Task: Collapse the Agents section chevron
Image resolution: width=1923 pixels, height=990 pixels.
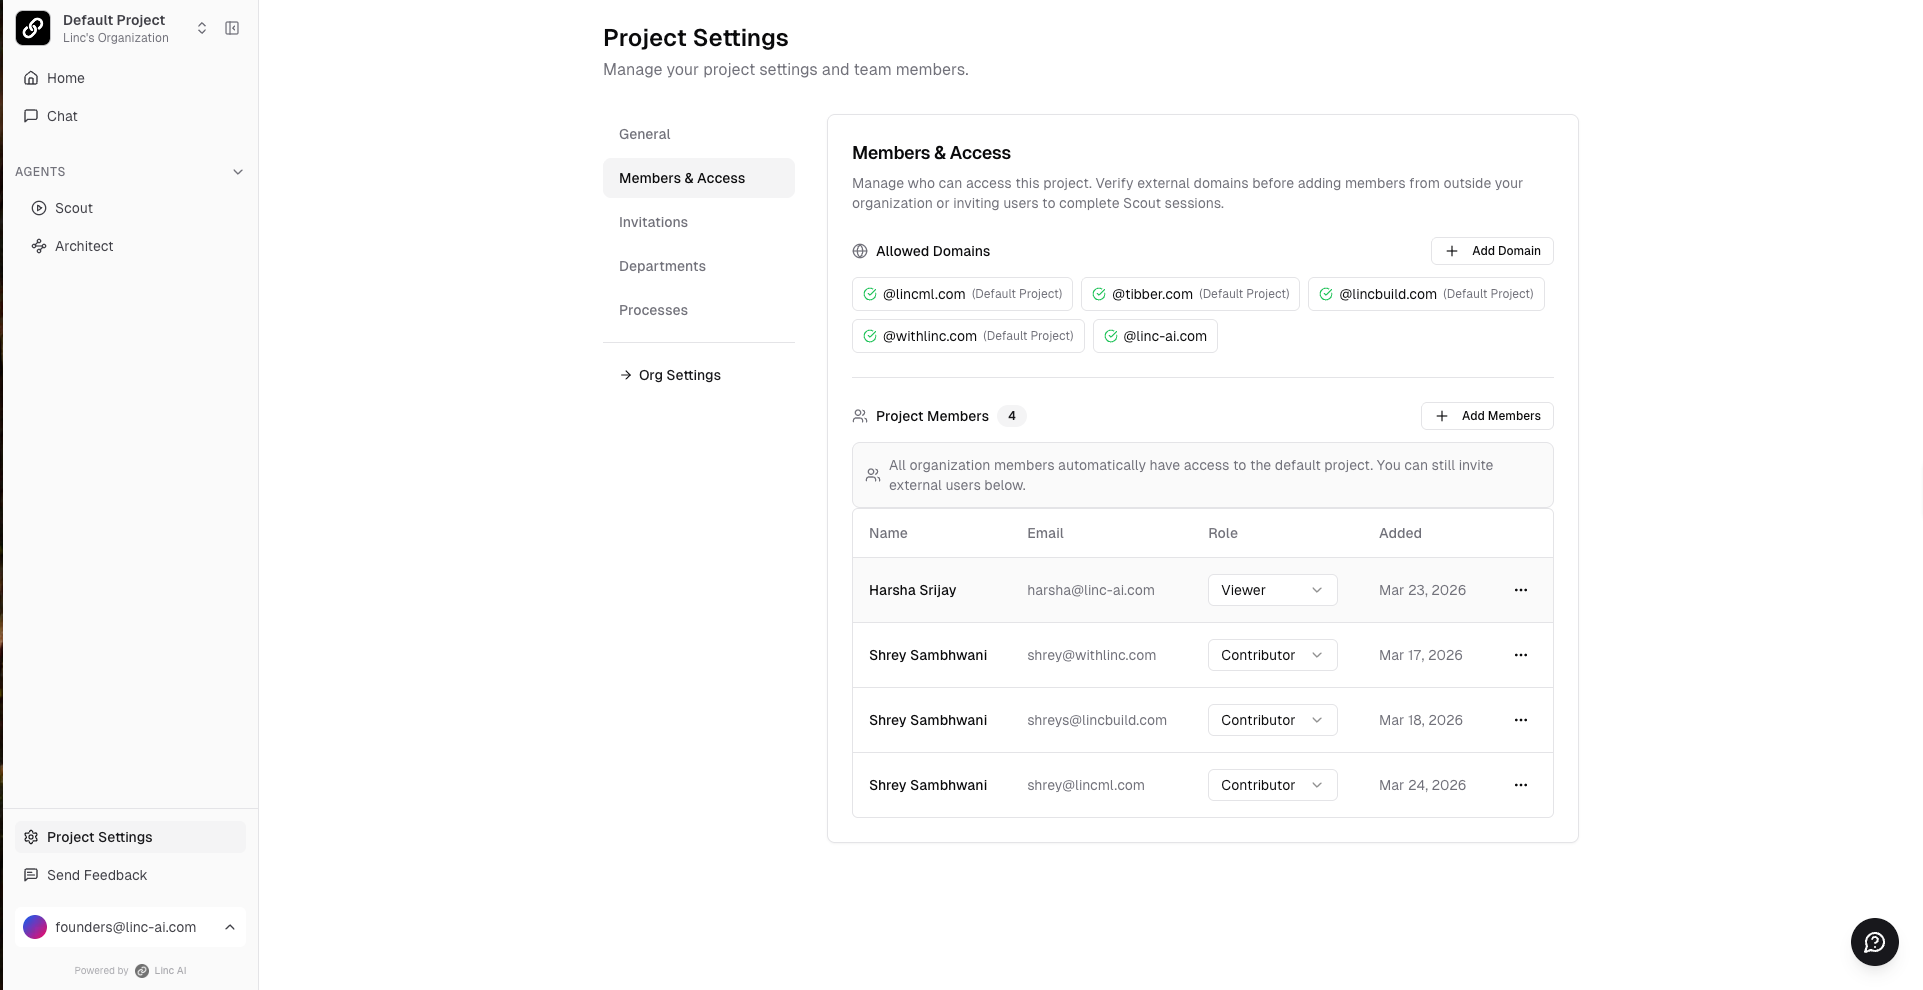Action: [238, 172]
